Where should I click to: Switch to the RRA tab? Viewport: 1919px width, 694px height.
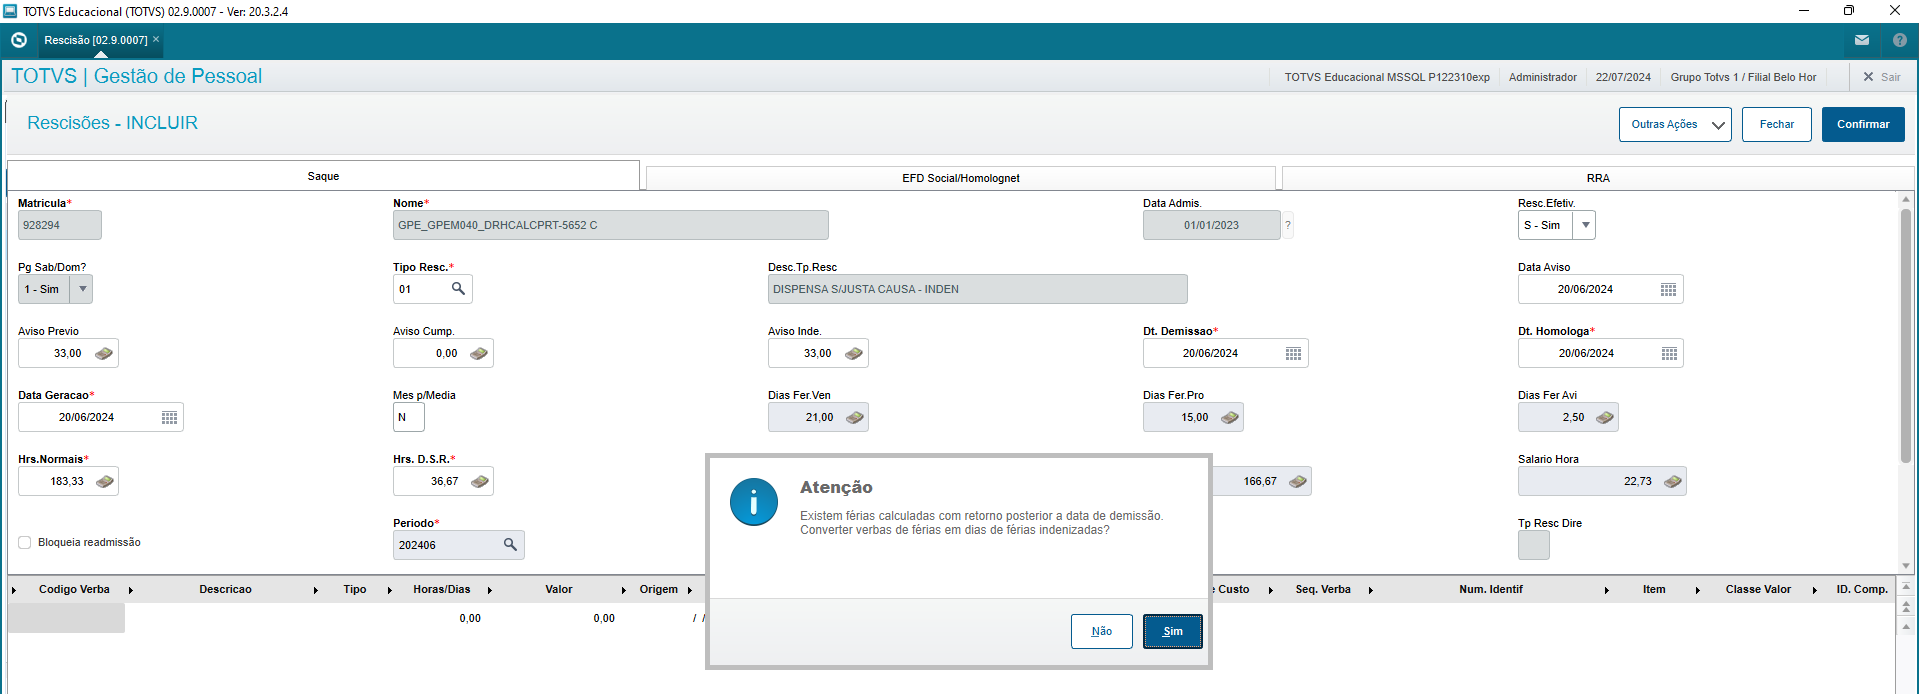pyautogui.click(x=1598, y=178)
